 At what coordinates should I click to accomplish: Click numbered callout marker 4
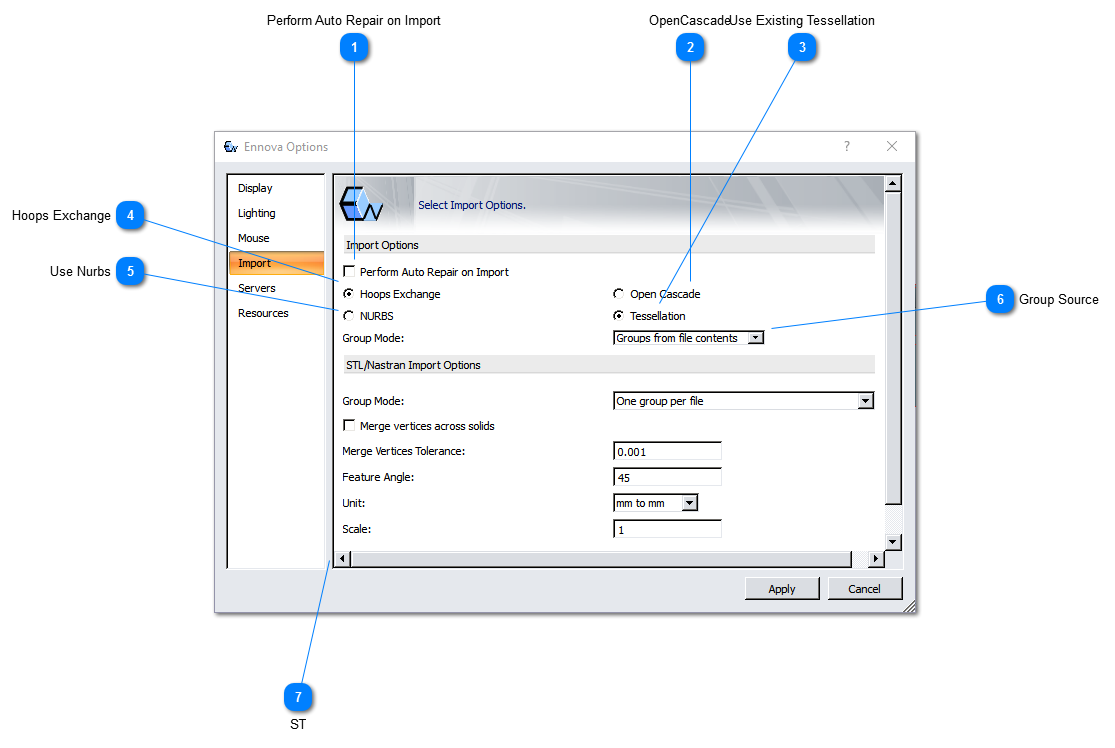[131, 215]
